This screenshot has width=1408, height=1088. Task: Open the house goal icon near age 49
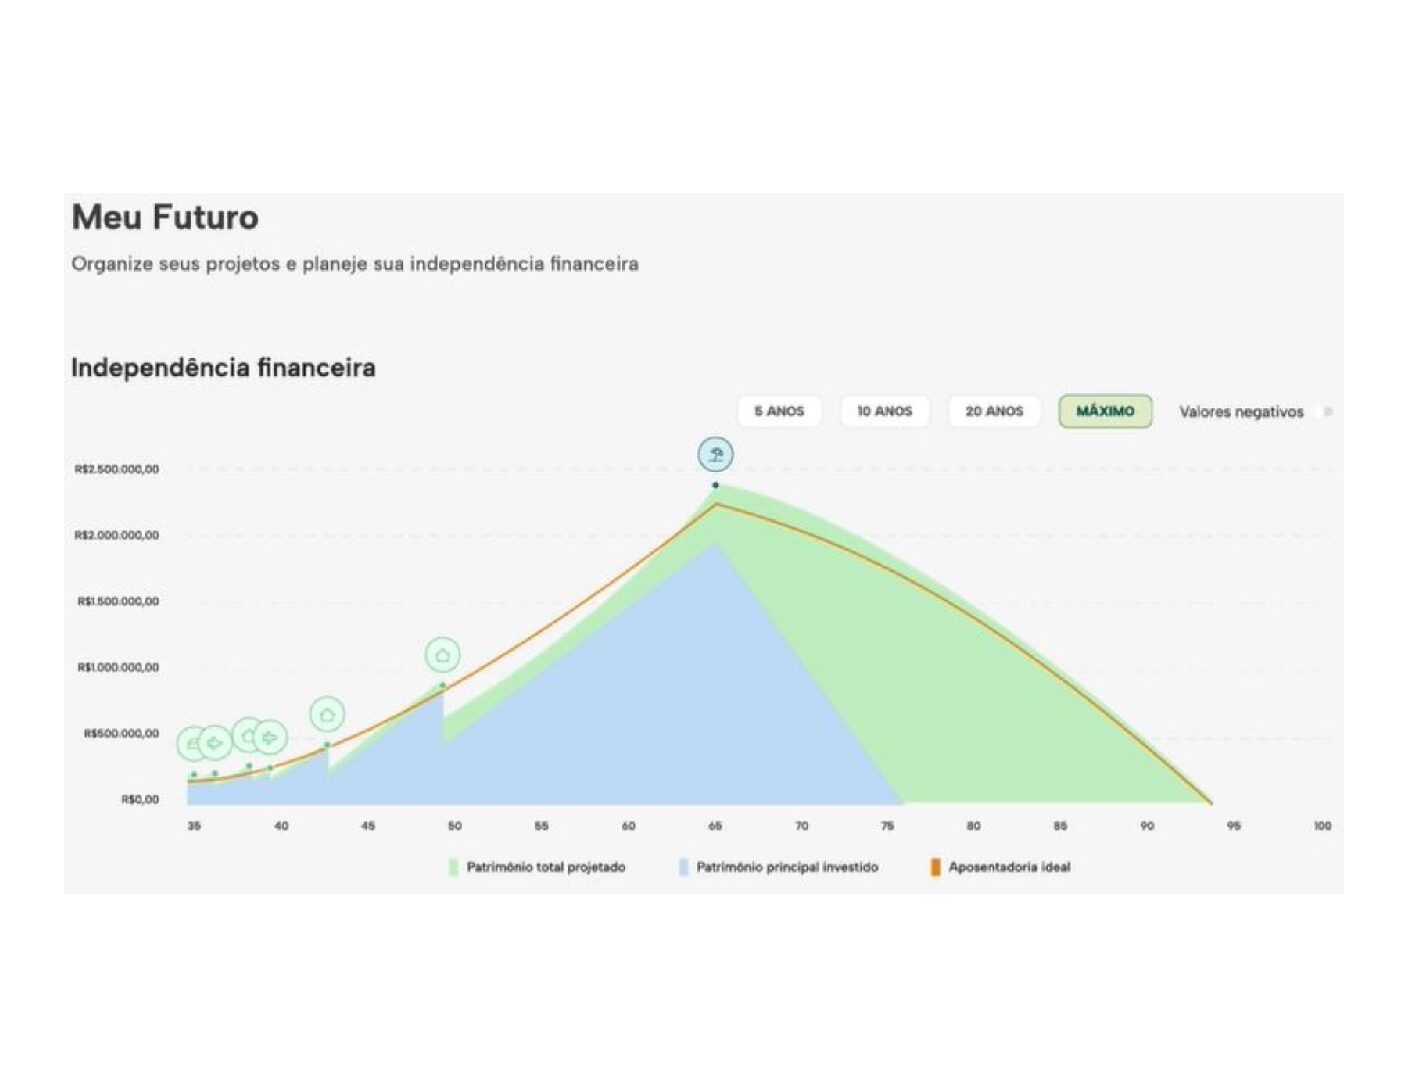[x=442, y=656]
